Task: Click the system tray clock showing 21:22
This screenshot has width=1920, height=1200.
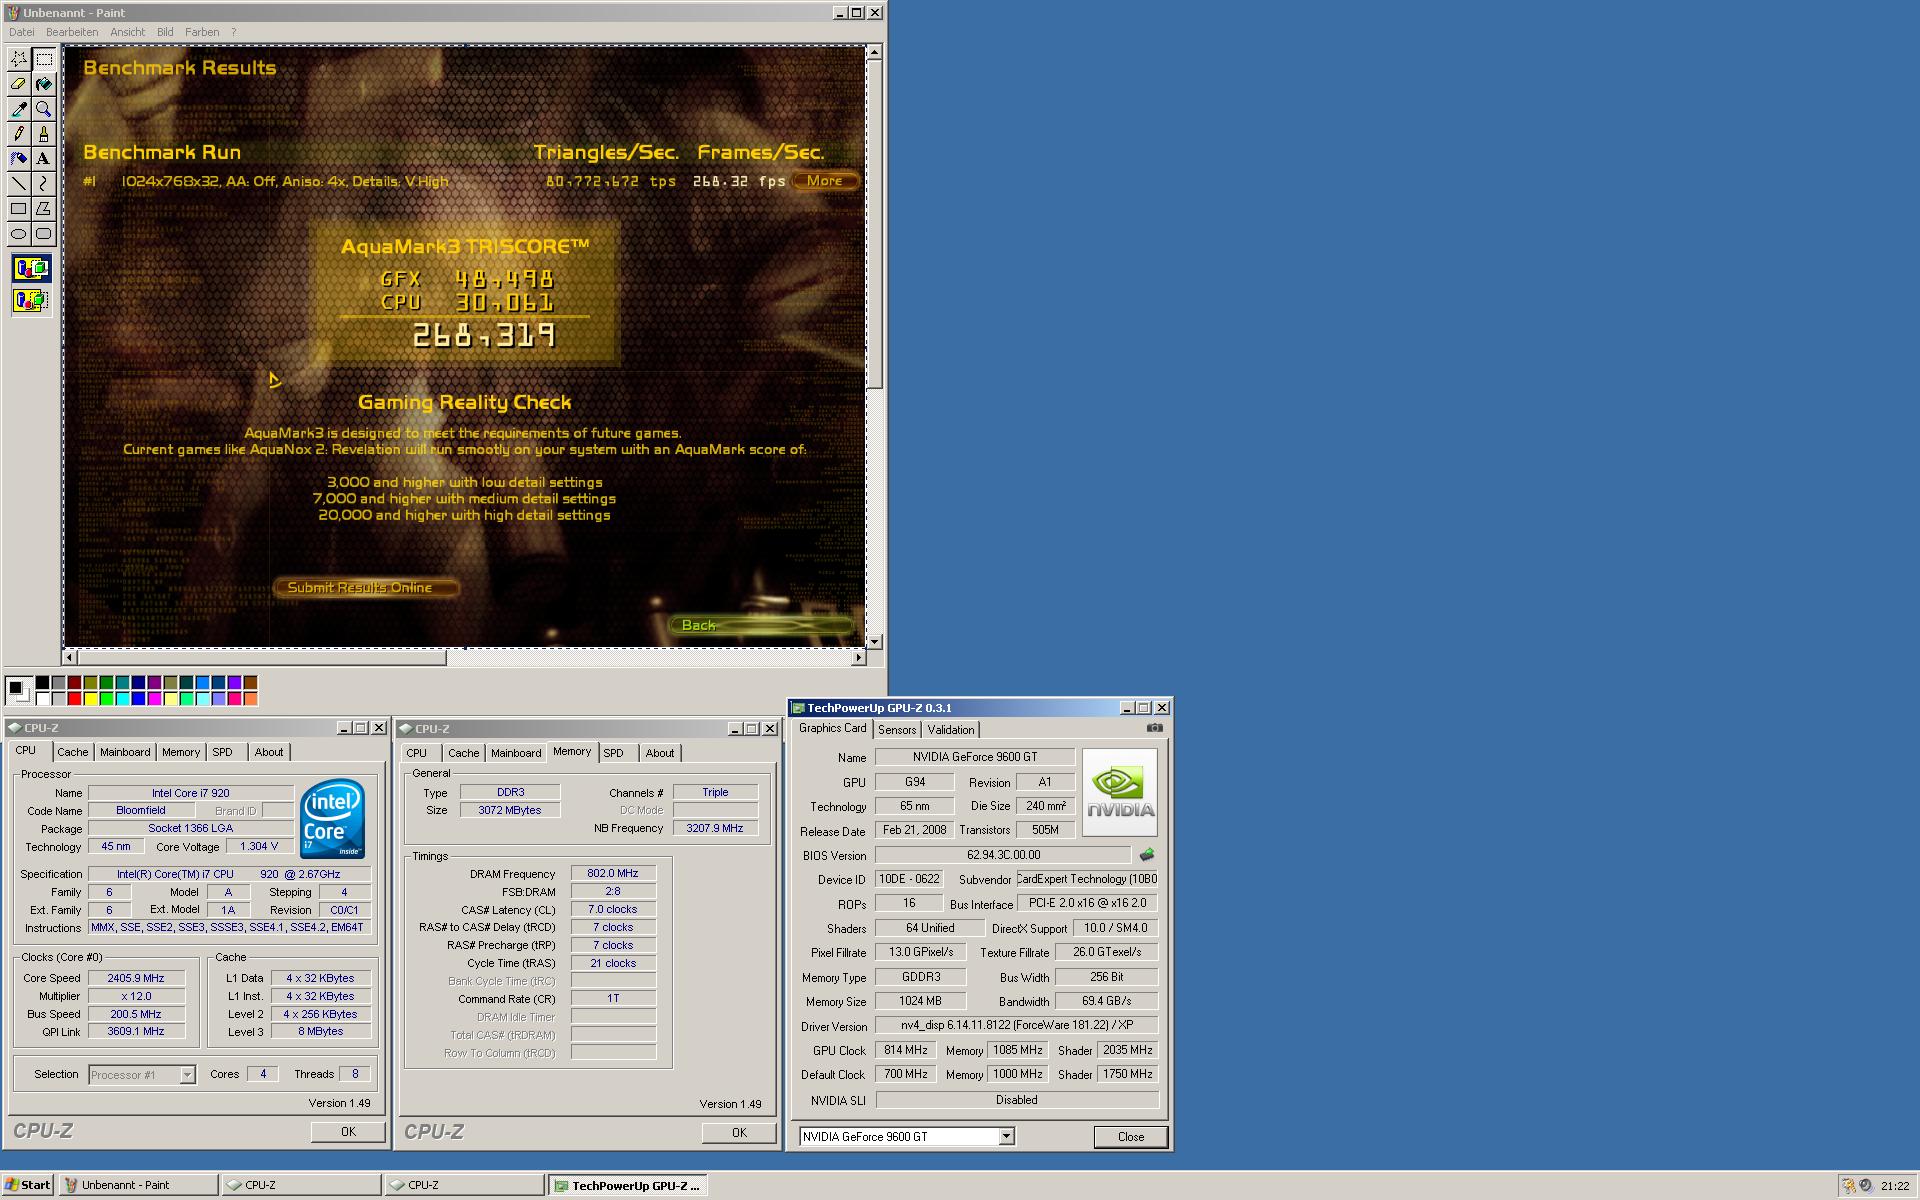Action: point(1894,1186)
